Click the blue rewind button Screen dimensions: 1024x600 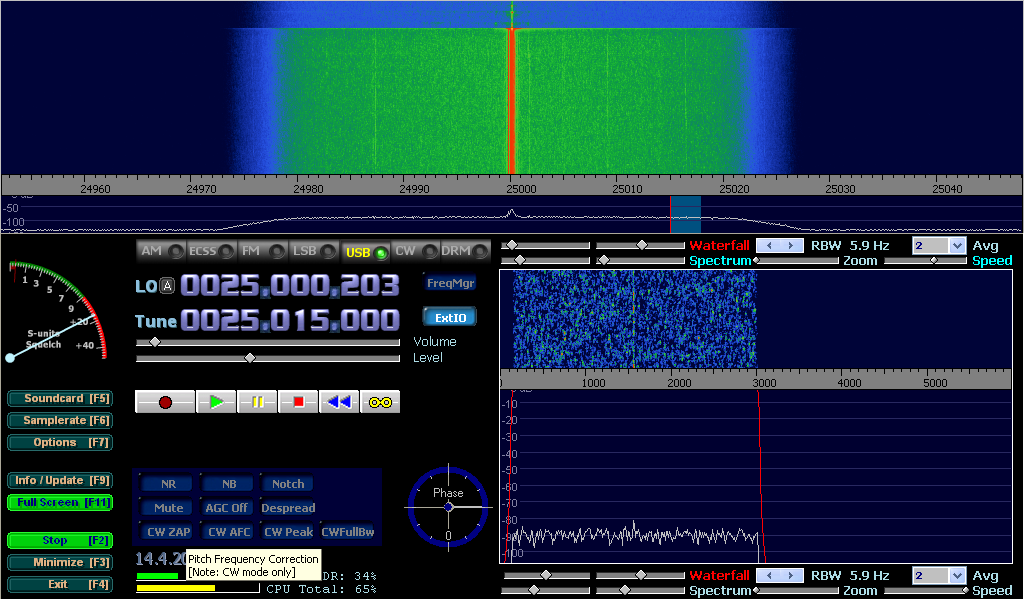pos(339,402)
